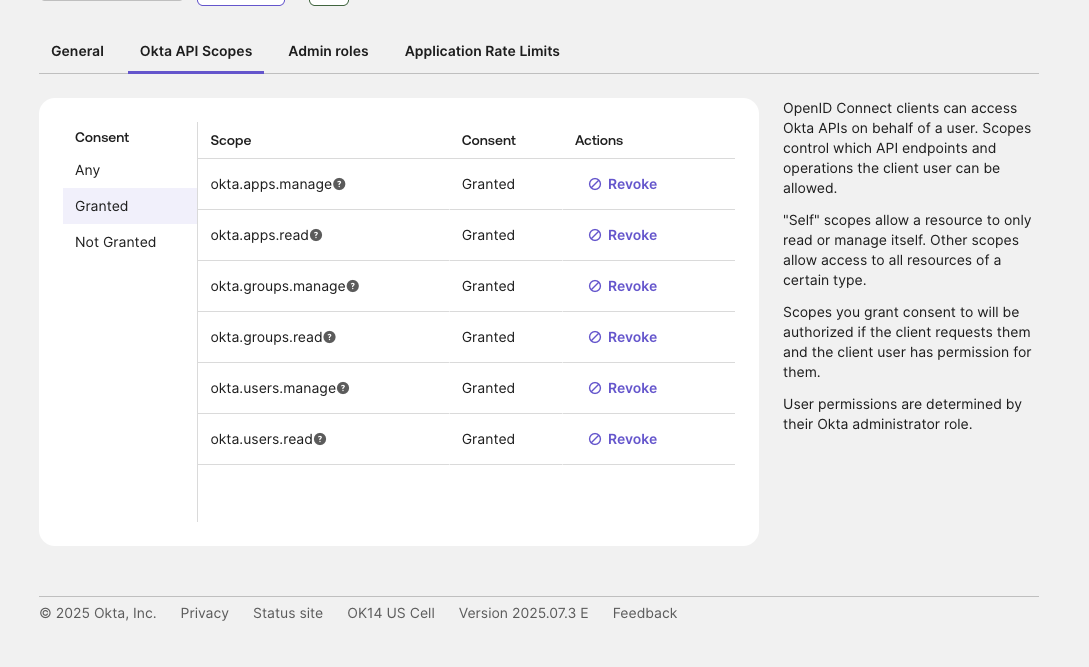Select the Granted consent filter

pyautogui.click(x=130, y=206)
